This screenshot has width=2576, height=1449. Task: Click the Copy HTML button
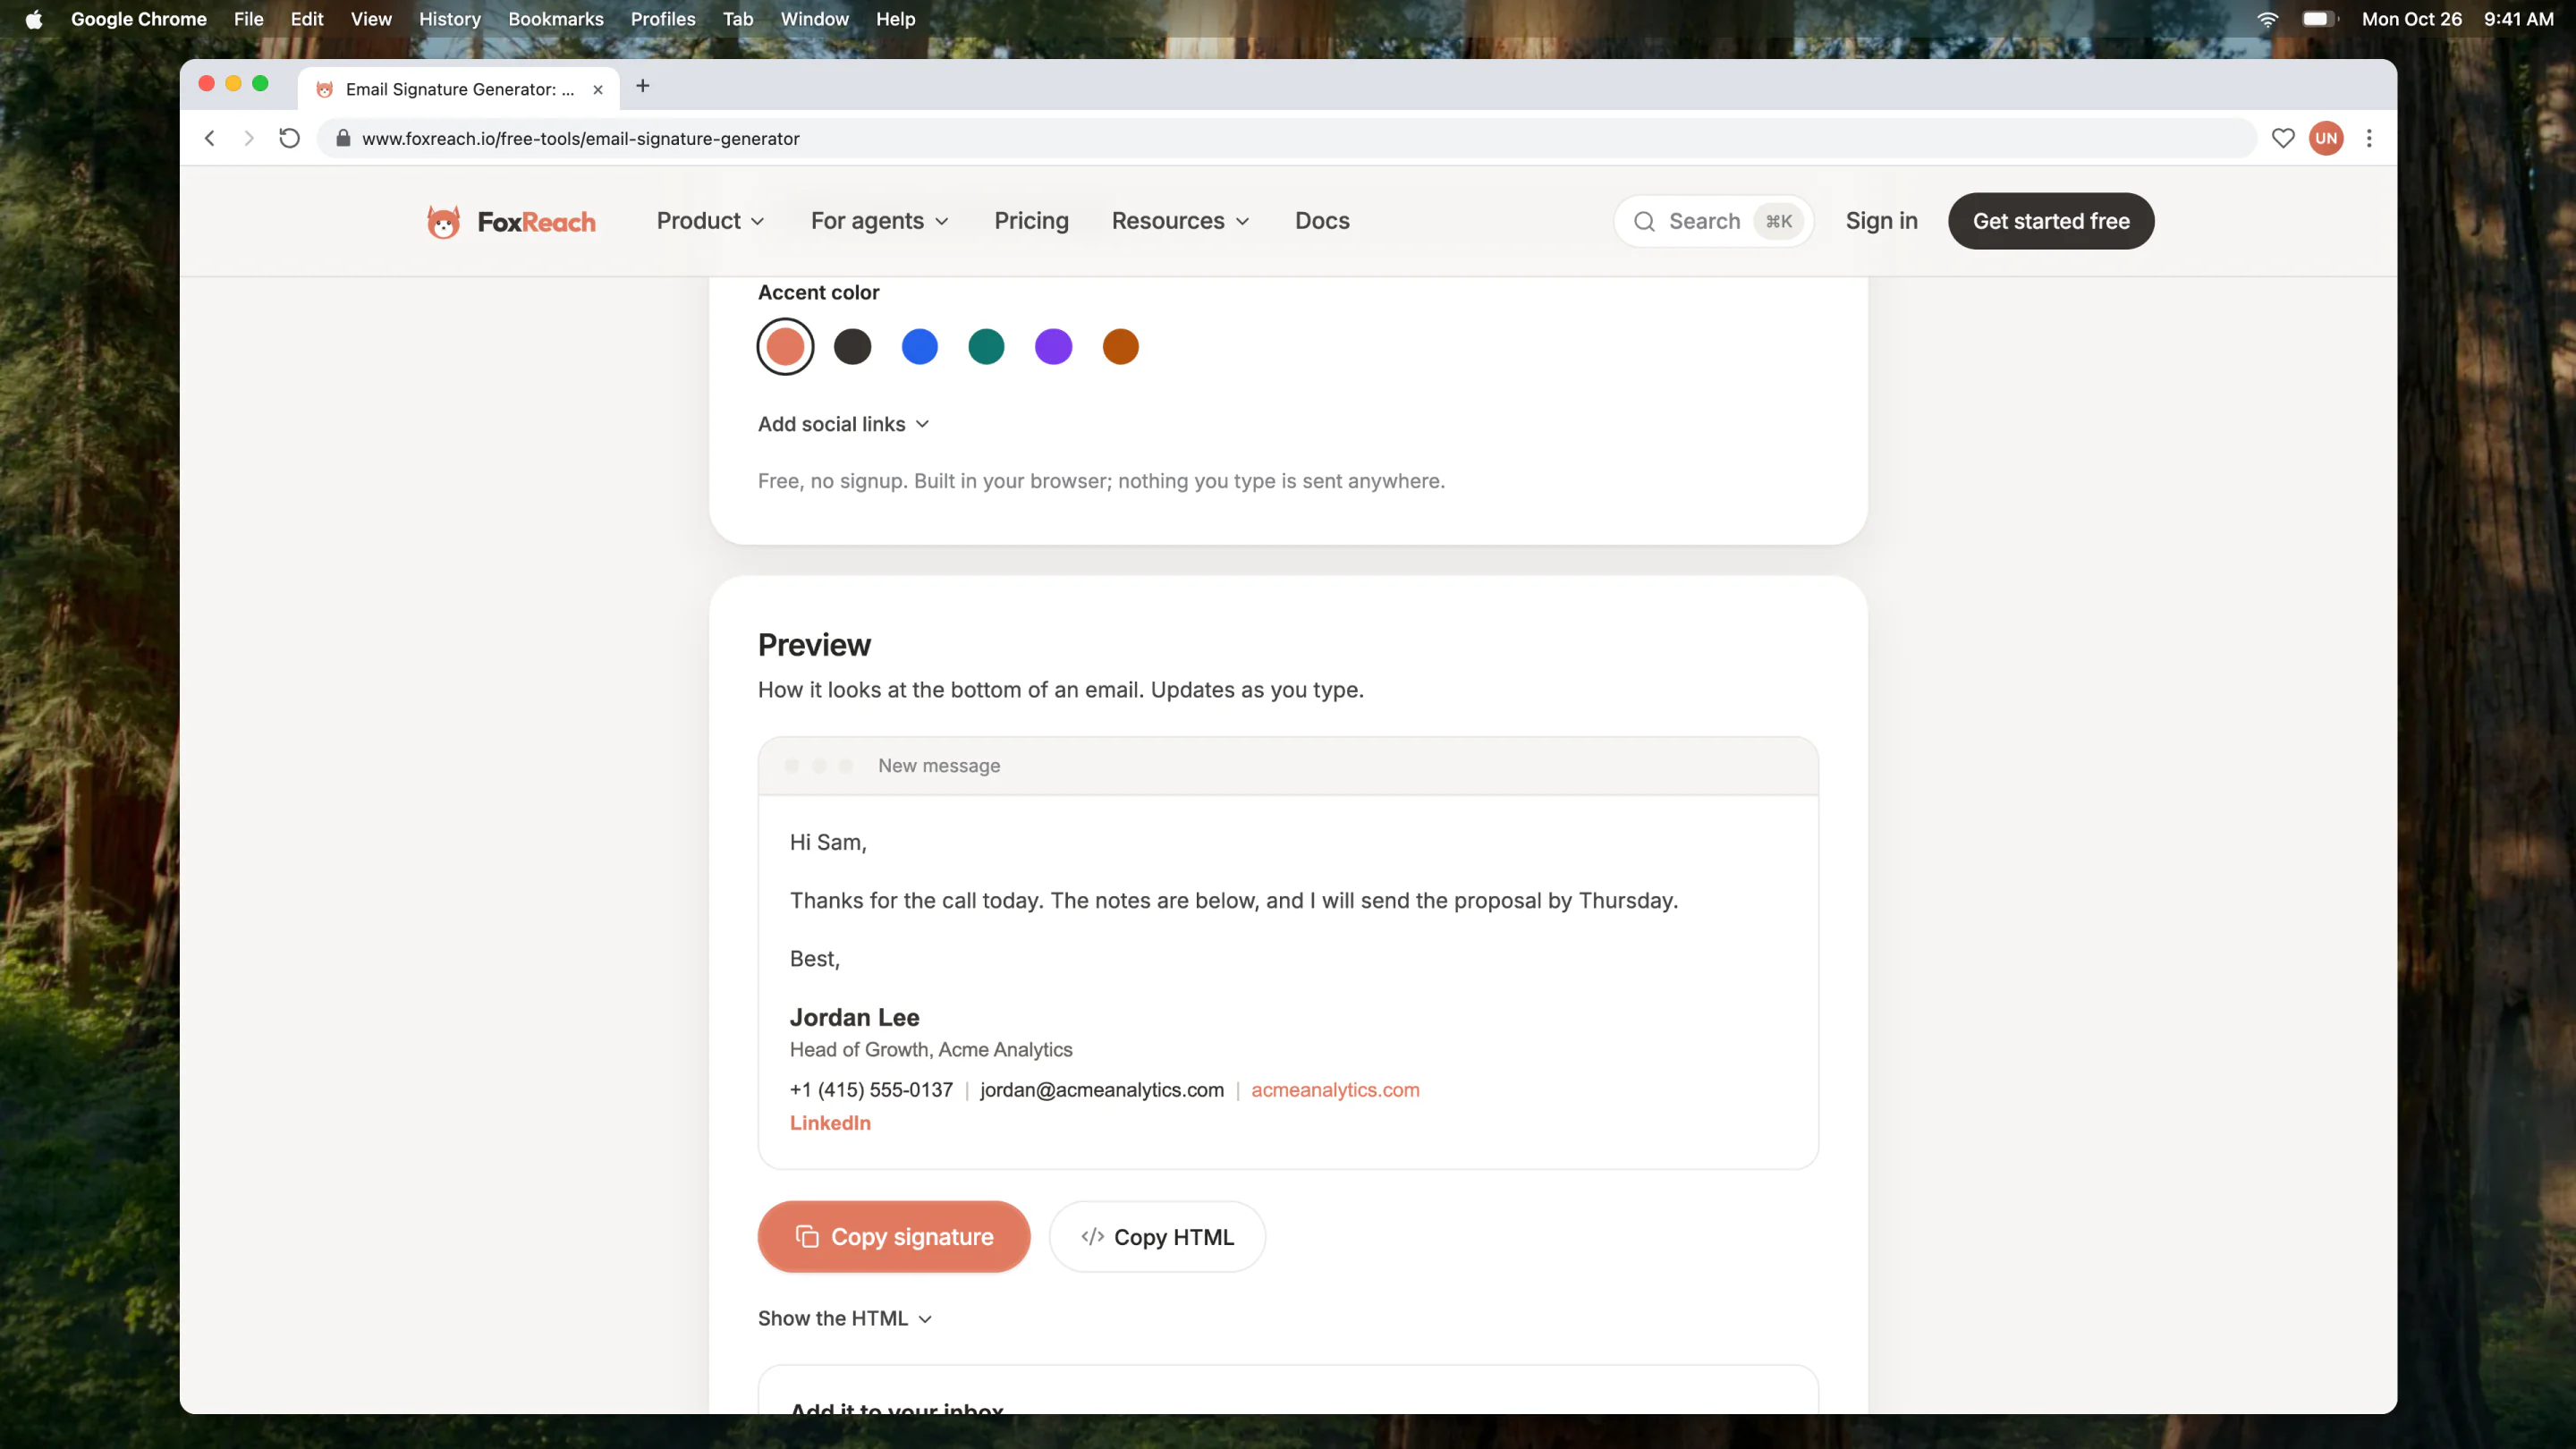click(x=1157, y=1237)
